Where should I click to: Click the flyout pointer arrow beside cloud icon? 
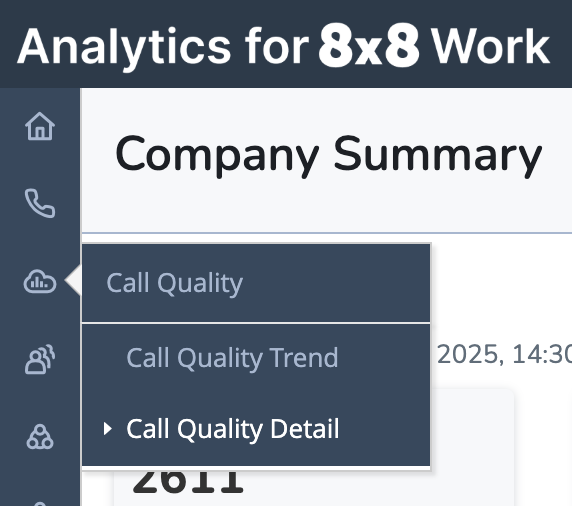pos(73,281)
